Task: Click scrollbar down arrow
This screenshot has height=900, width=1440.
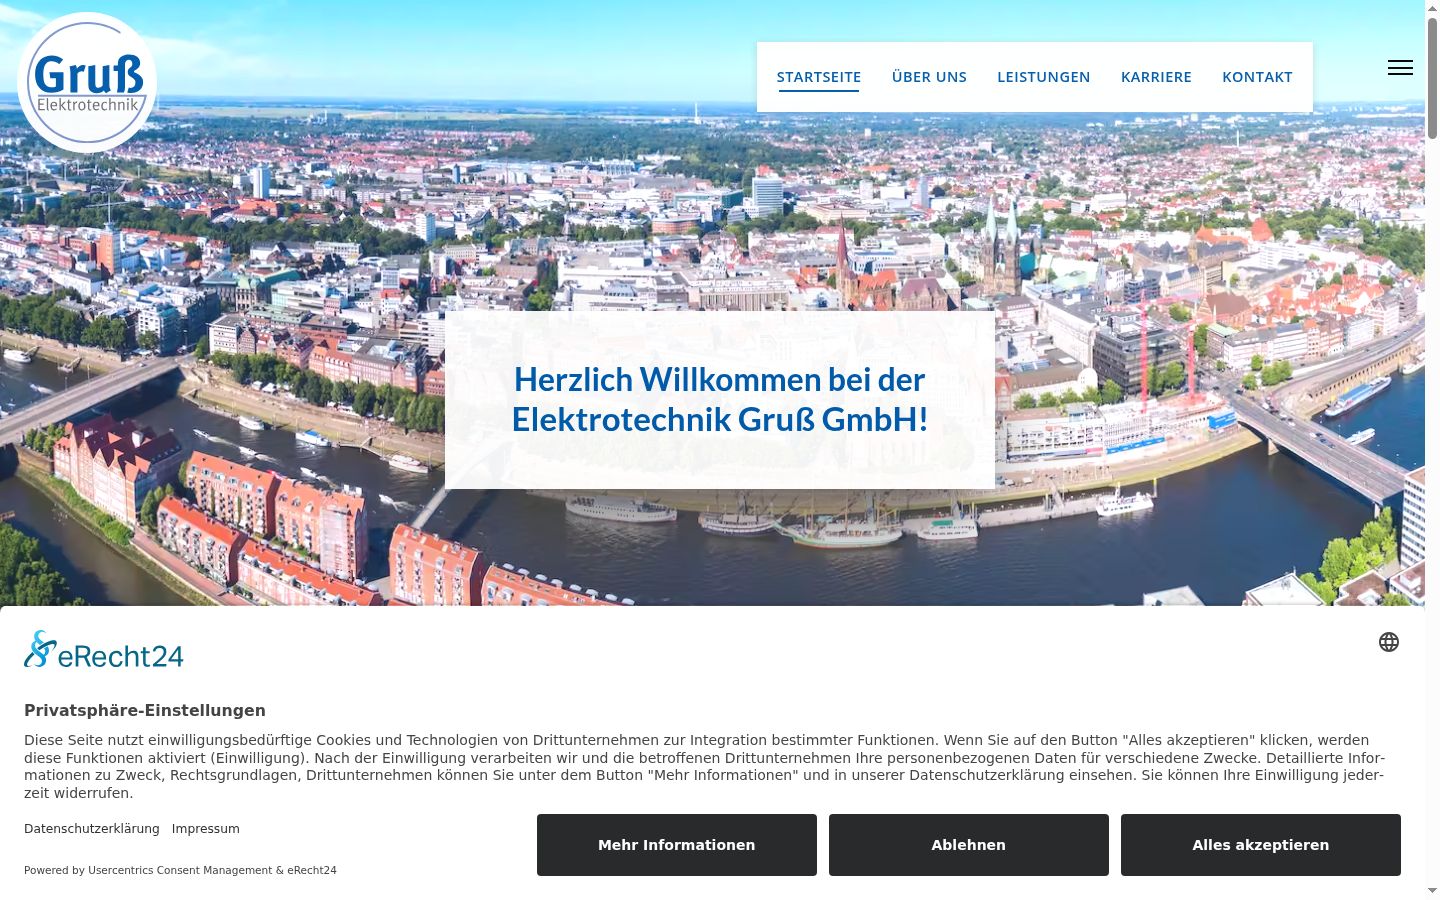Action: pyautogui.click(x=1432, y=891)
